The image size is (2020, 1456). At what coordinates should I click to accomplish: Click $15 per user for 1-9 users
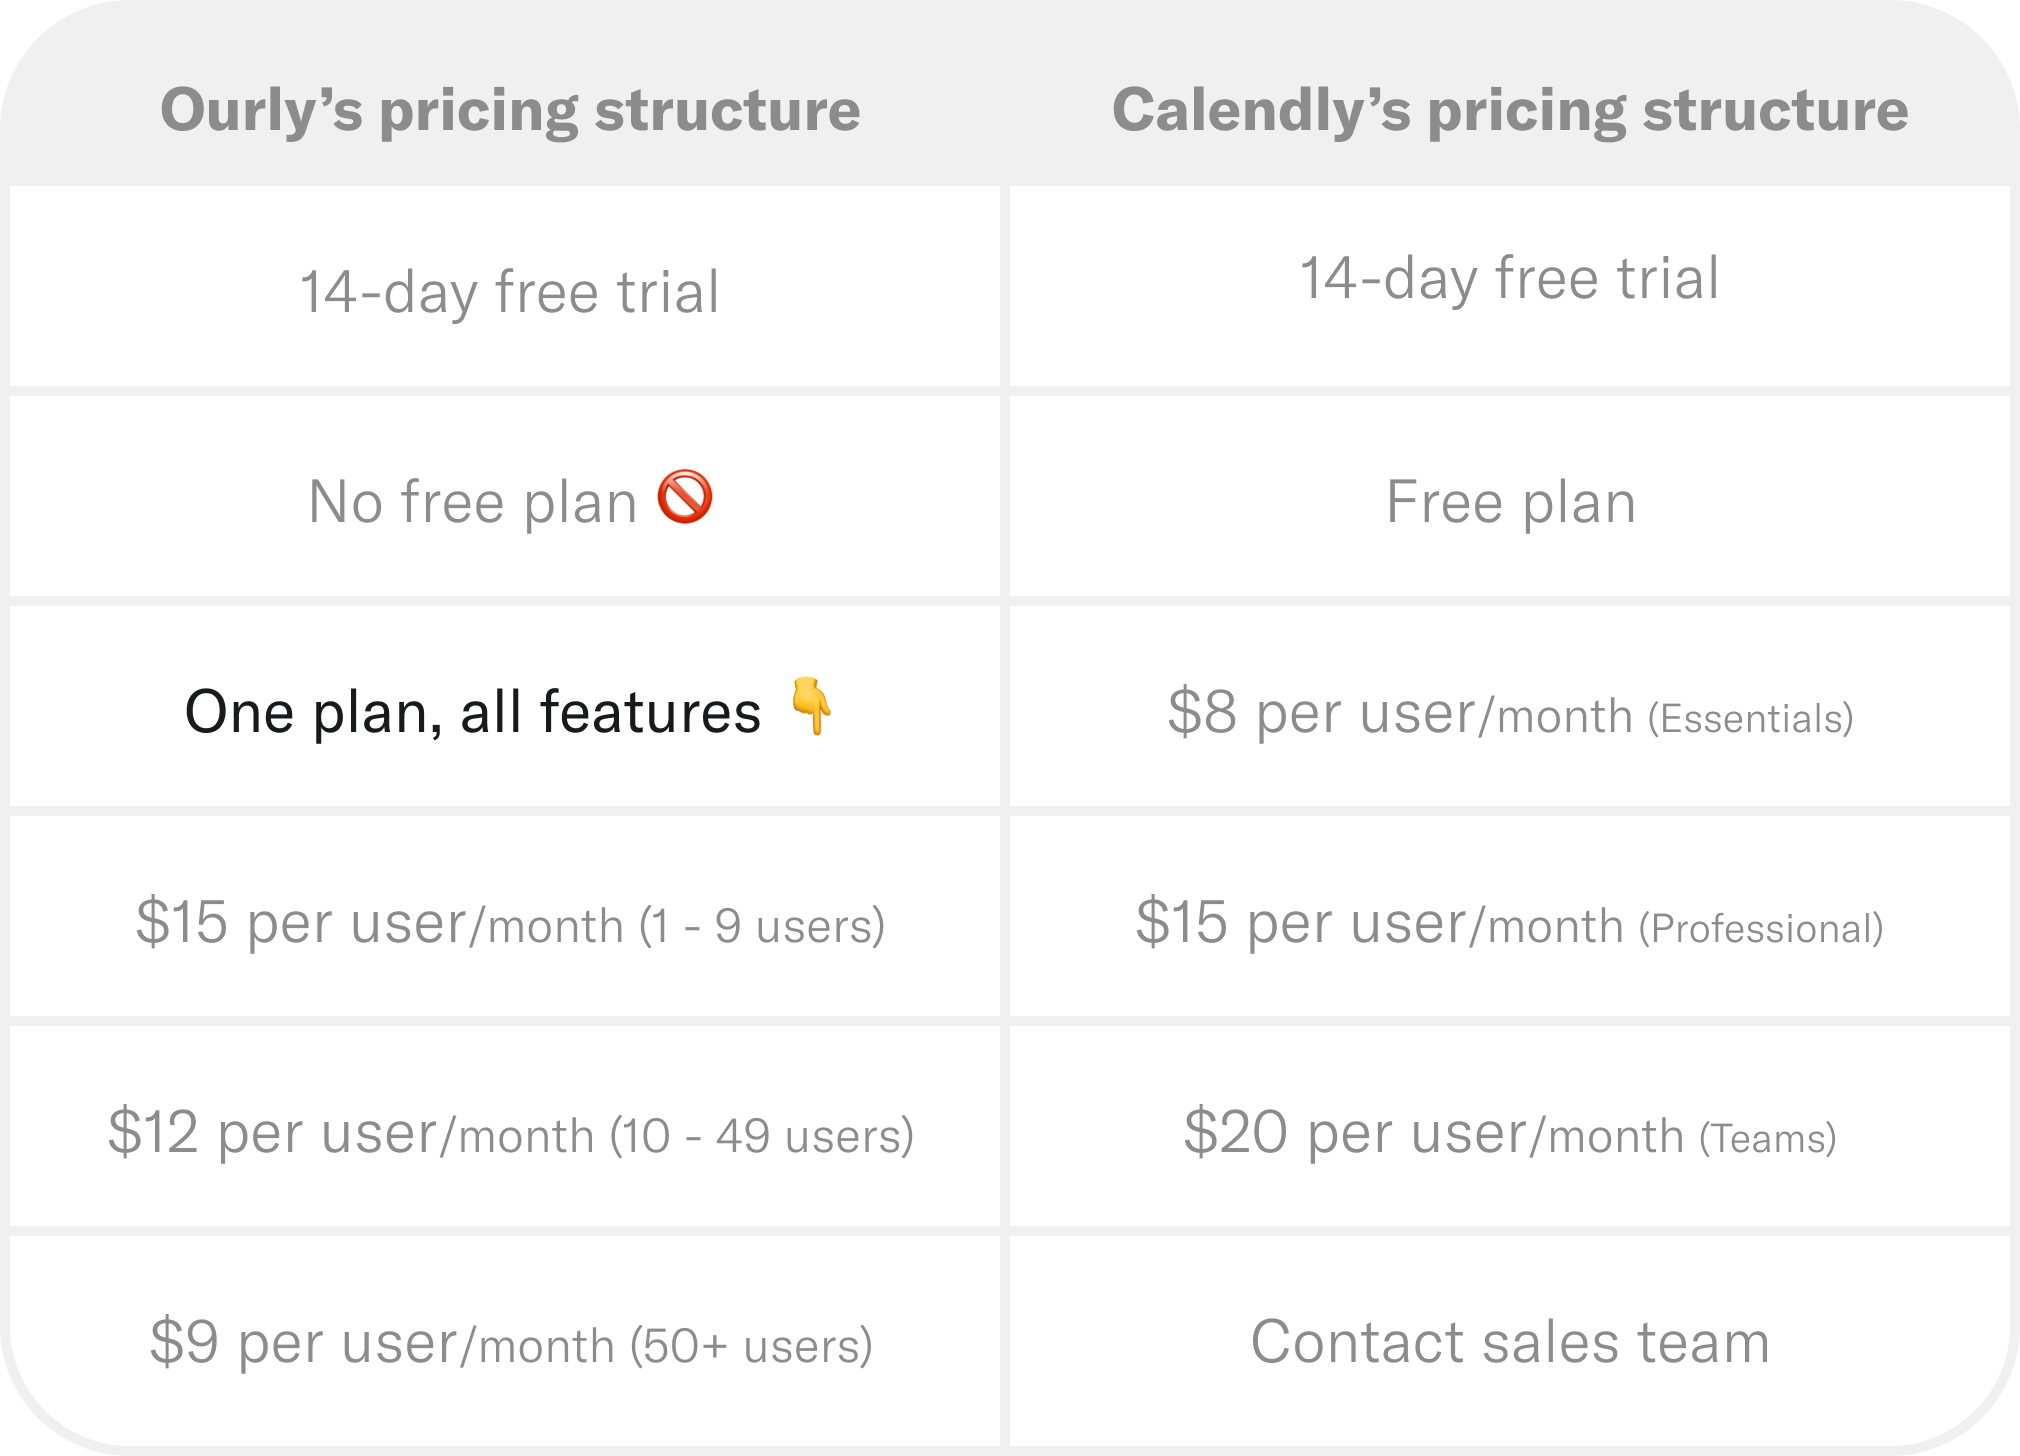coord(510,922)
